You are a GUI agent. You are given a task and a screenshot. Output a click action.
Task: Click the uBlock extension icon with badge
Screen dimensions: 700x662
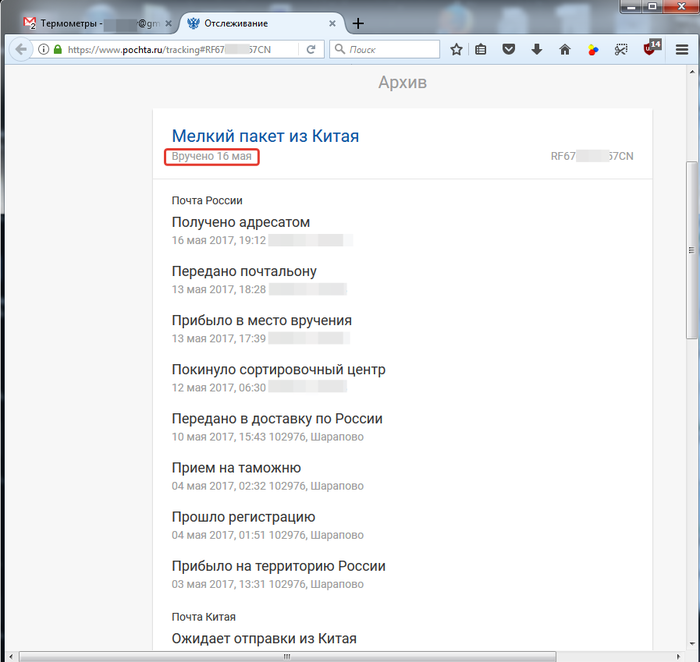tap(651, 48)
